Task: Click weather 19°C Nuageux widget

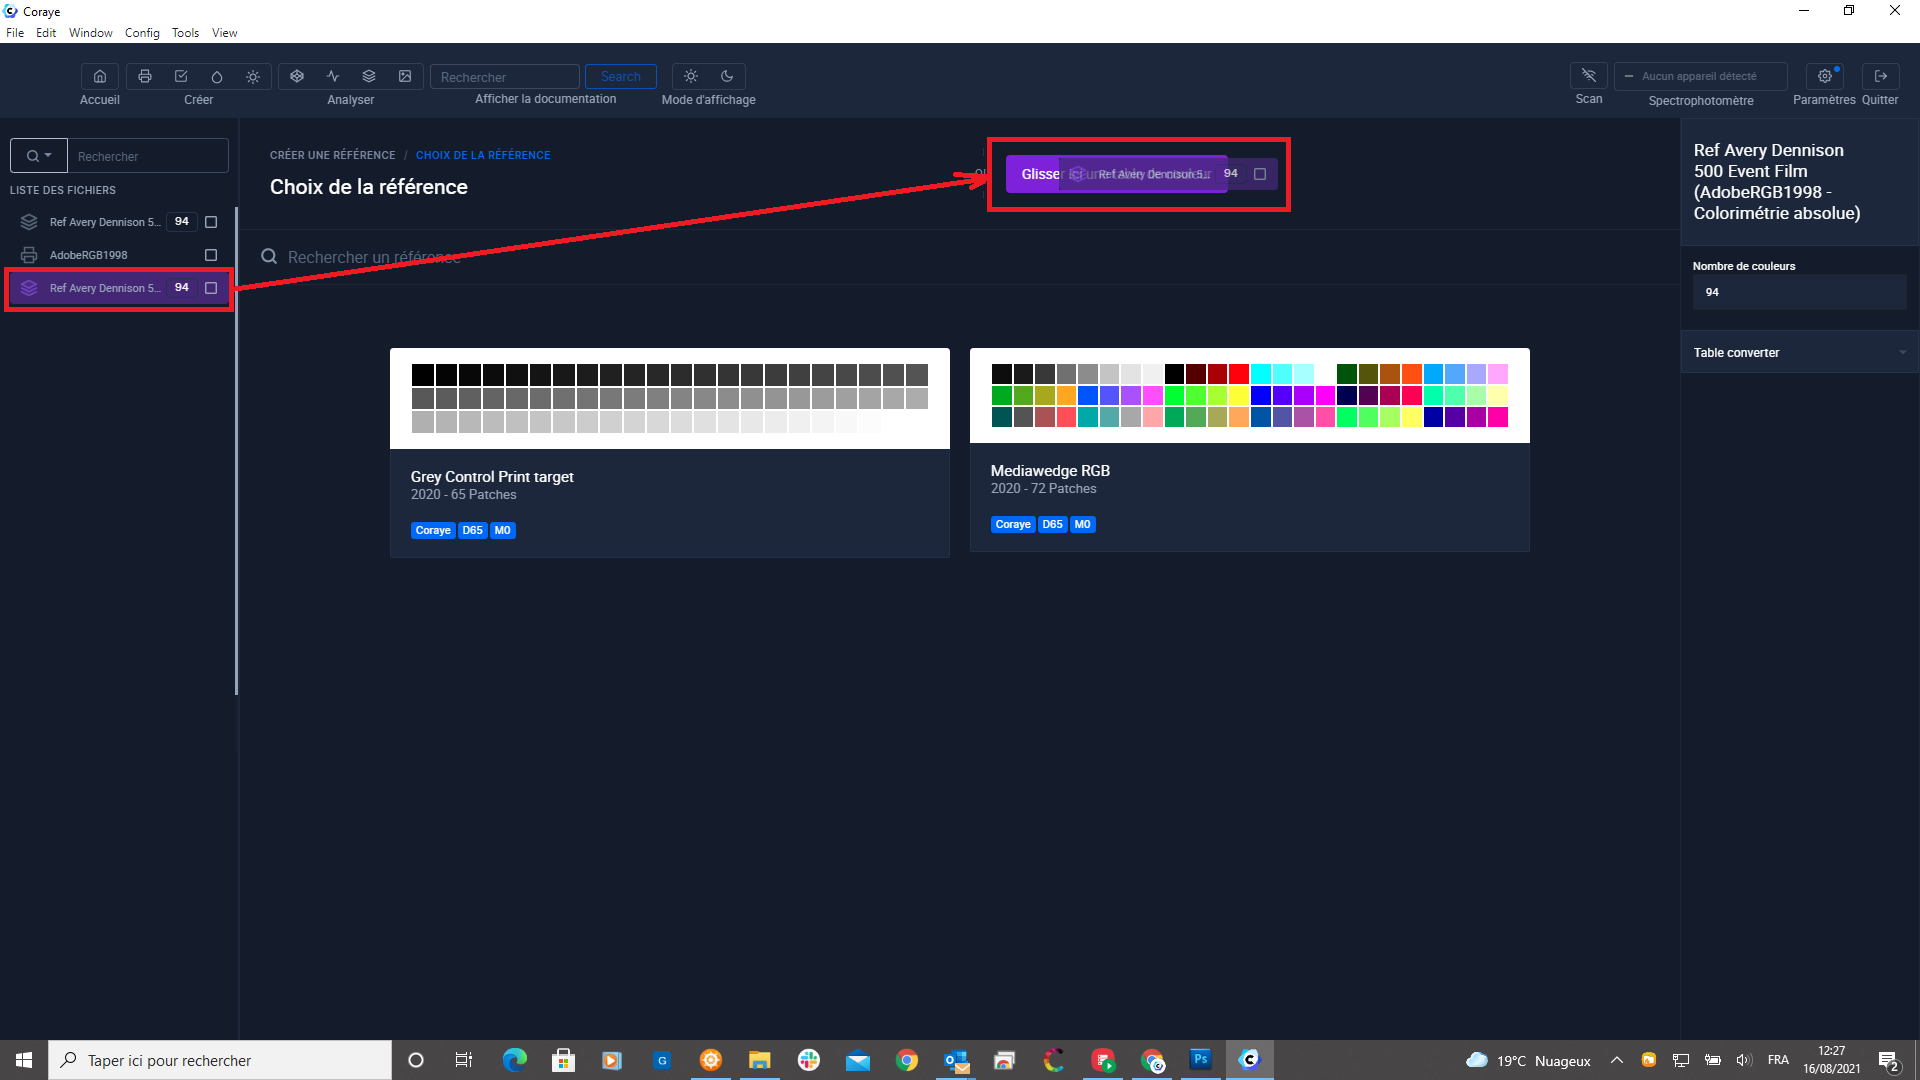Action: click(x=1528, y=1060)
